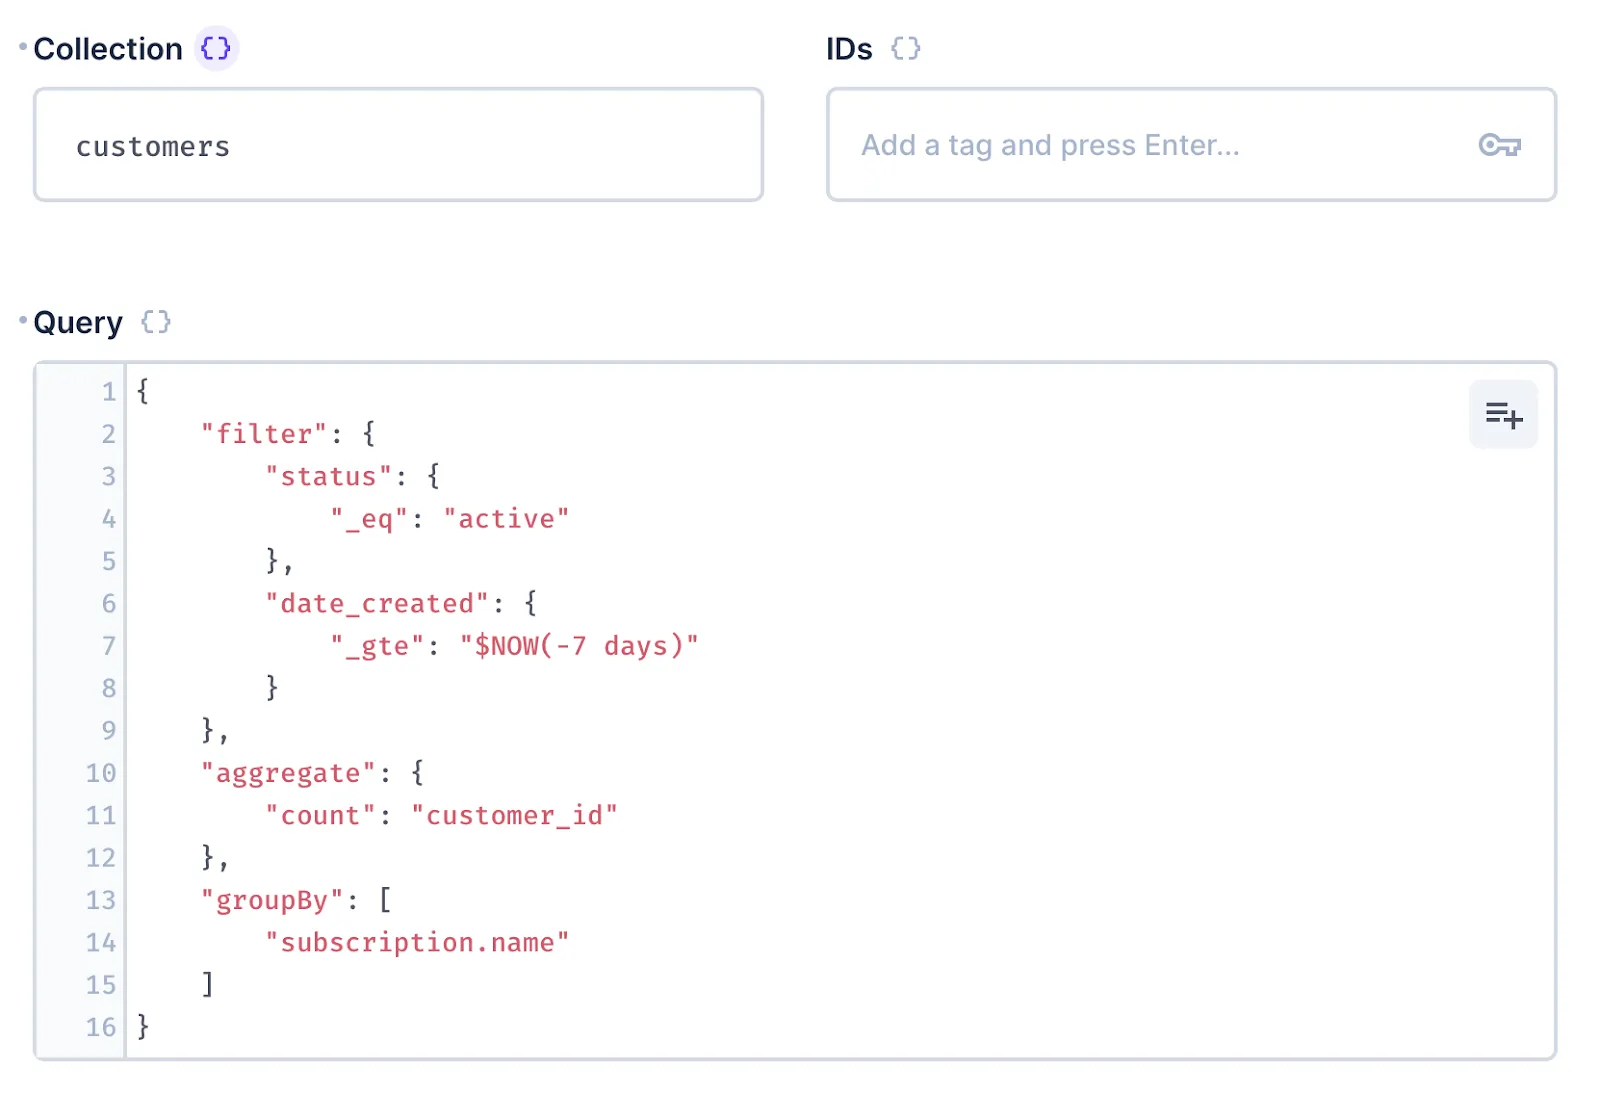Toggle raw value mode beside IDs label
The height and width of the screenshot is (1094, 1600).
click(905, 47)
